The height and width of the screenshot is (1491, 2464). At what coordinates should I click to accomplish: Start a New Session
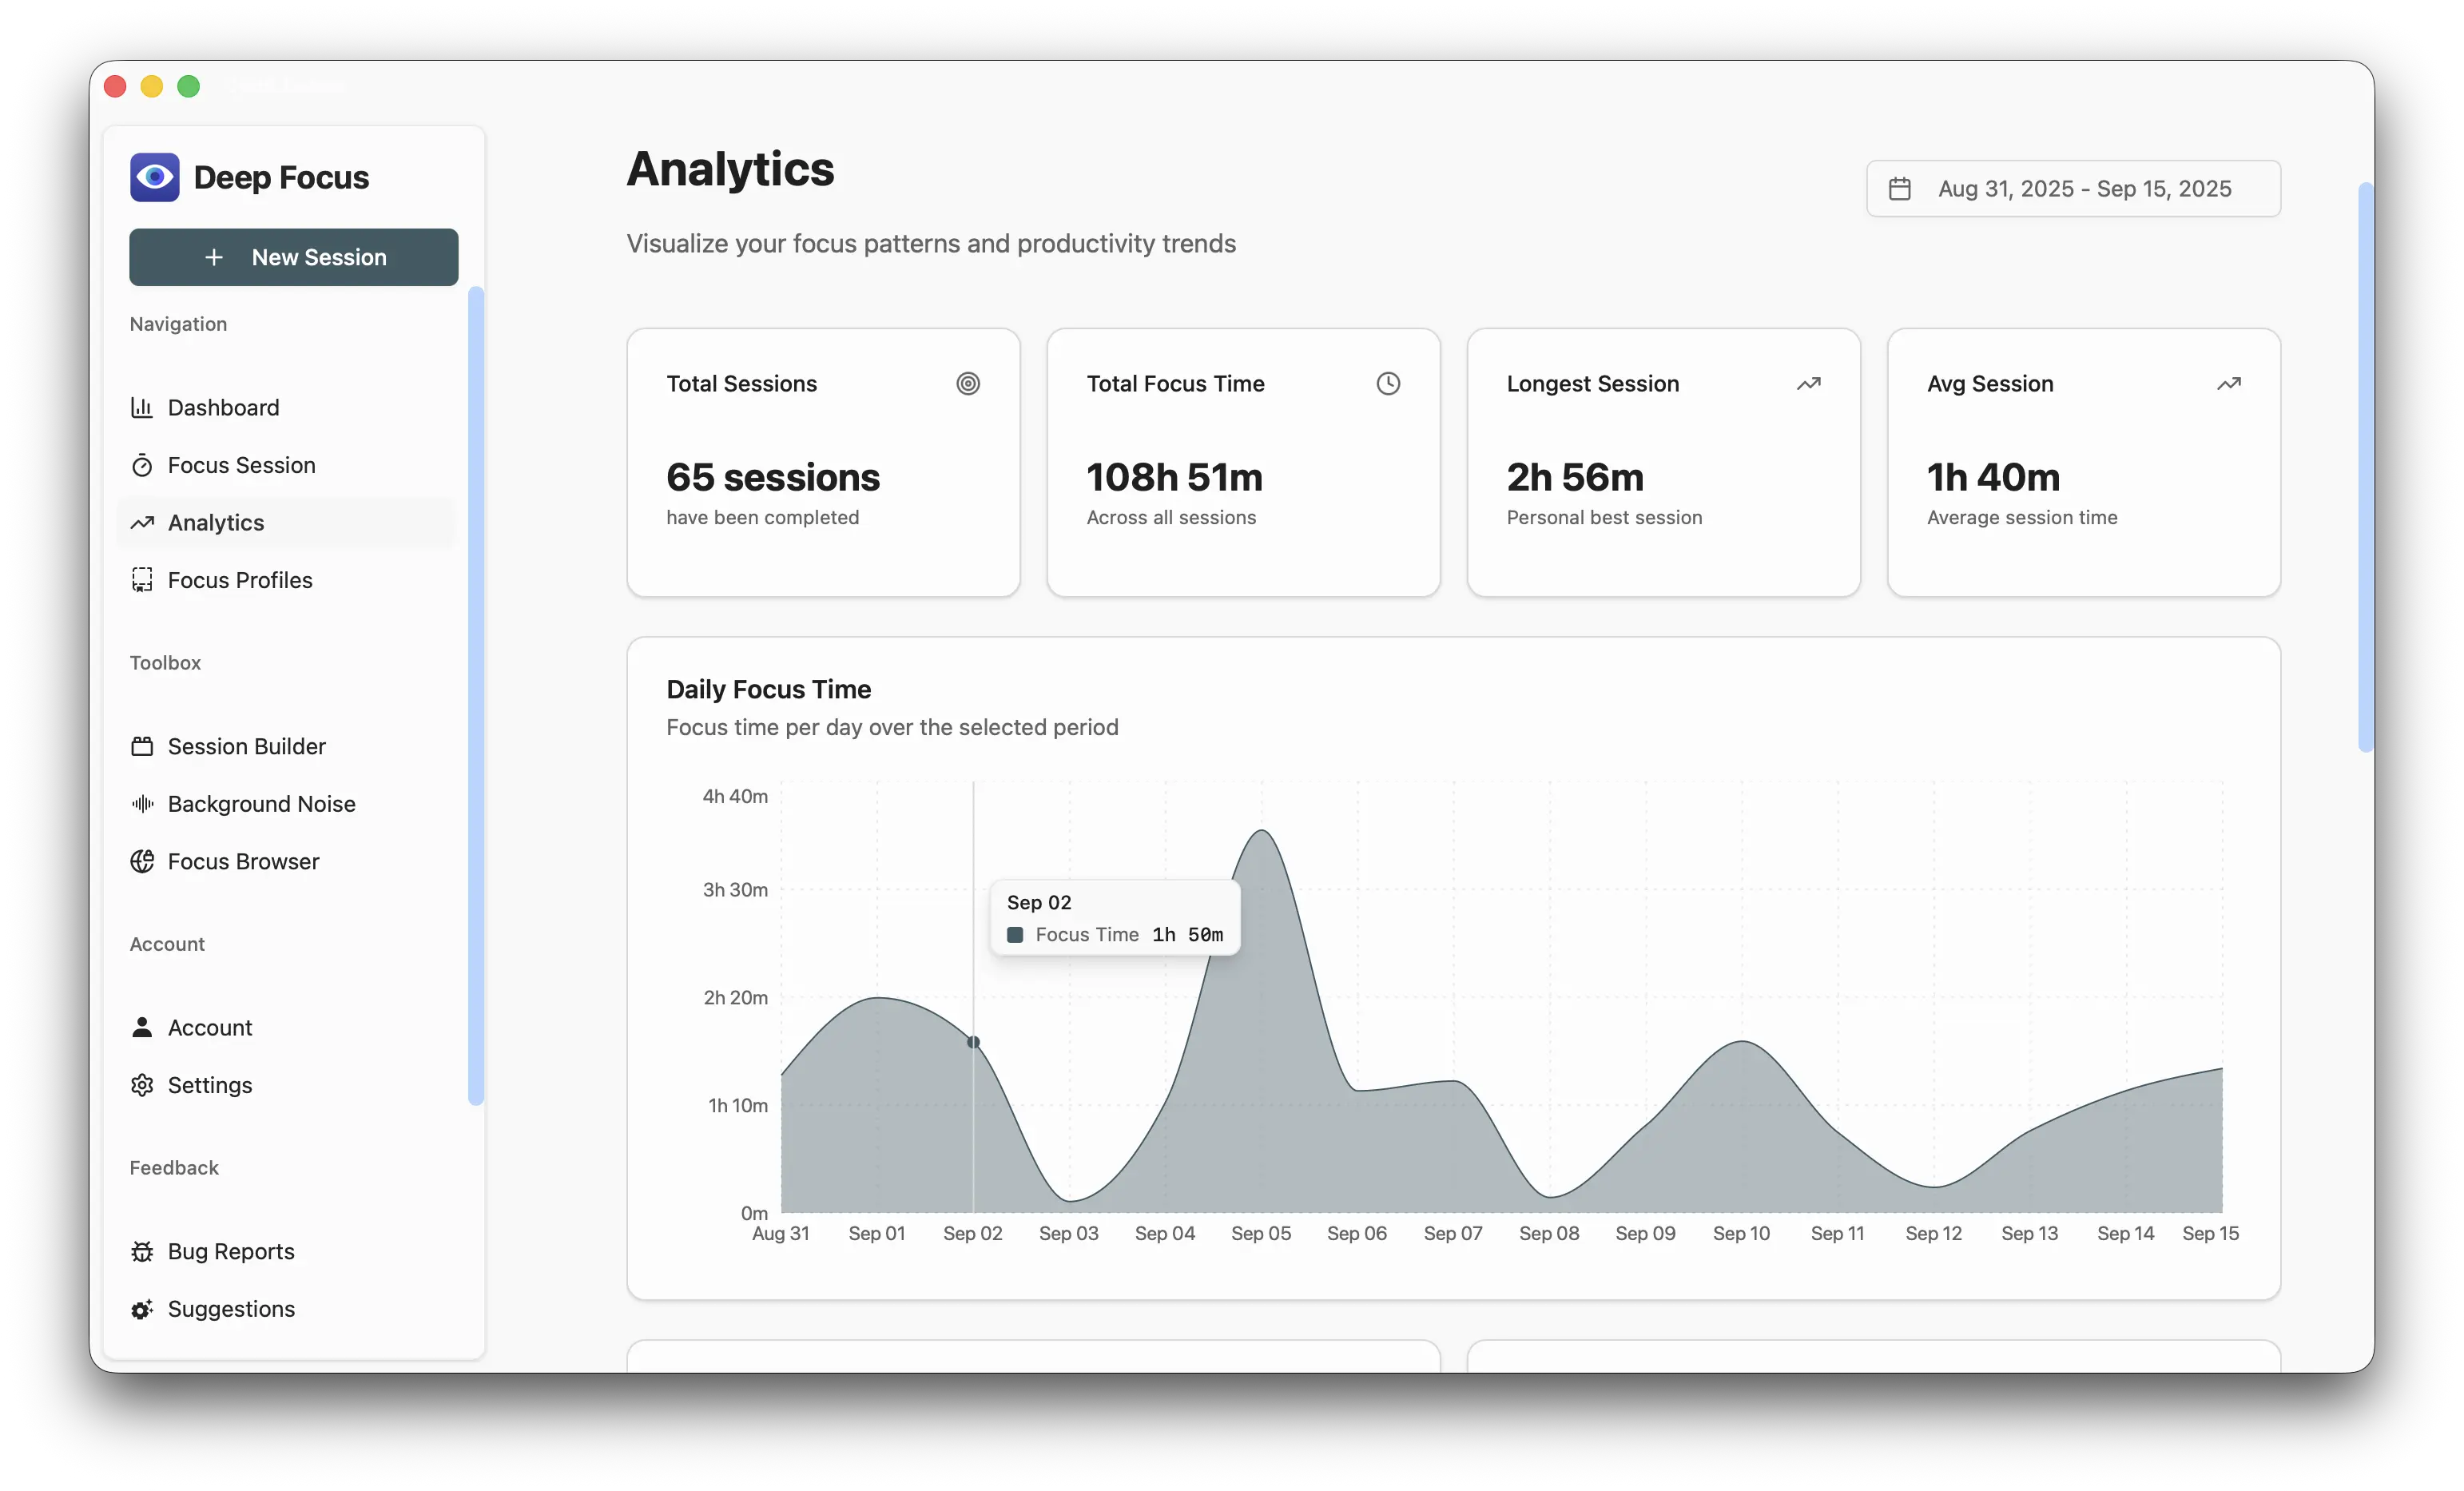293,257
